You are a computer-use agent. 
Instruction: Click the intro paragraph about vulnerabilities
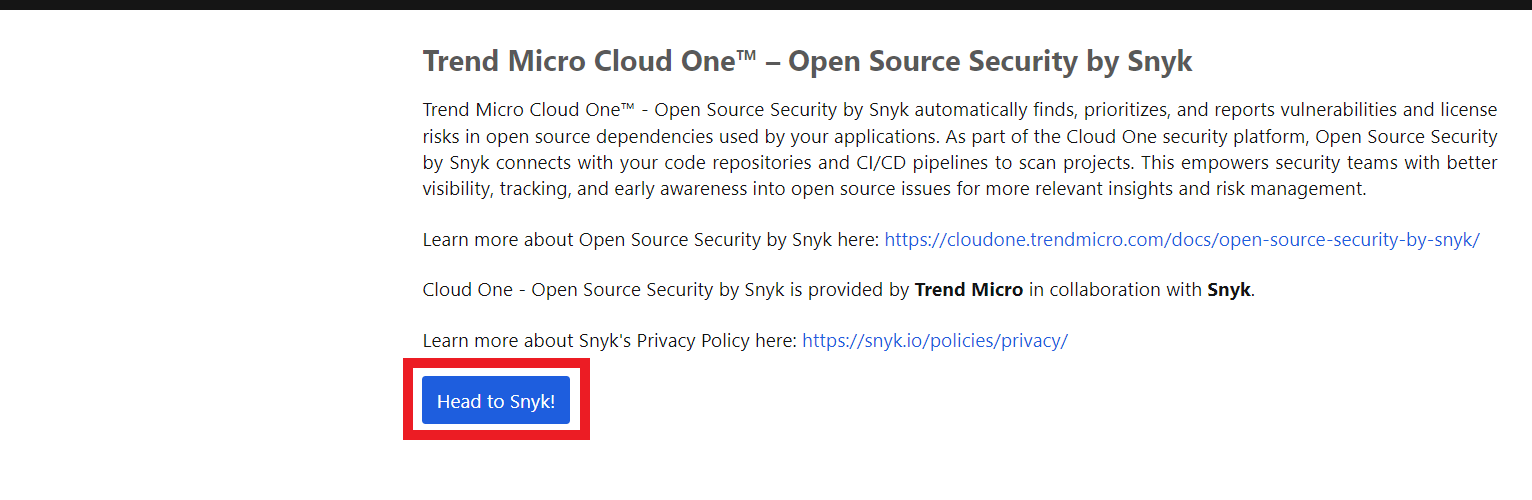pyautogui.click(x=960, y=149)
